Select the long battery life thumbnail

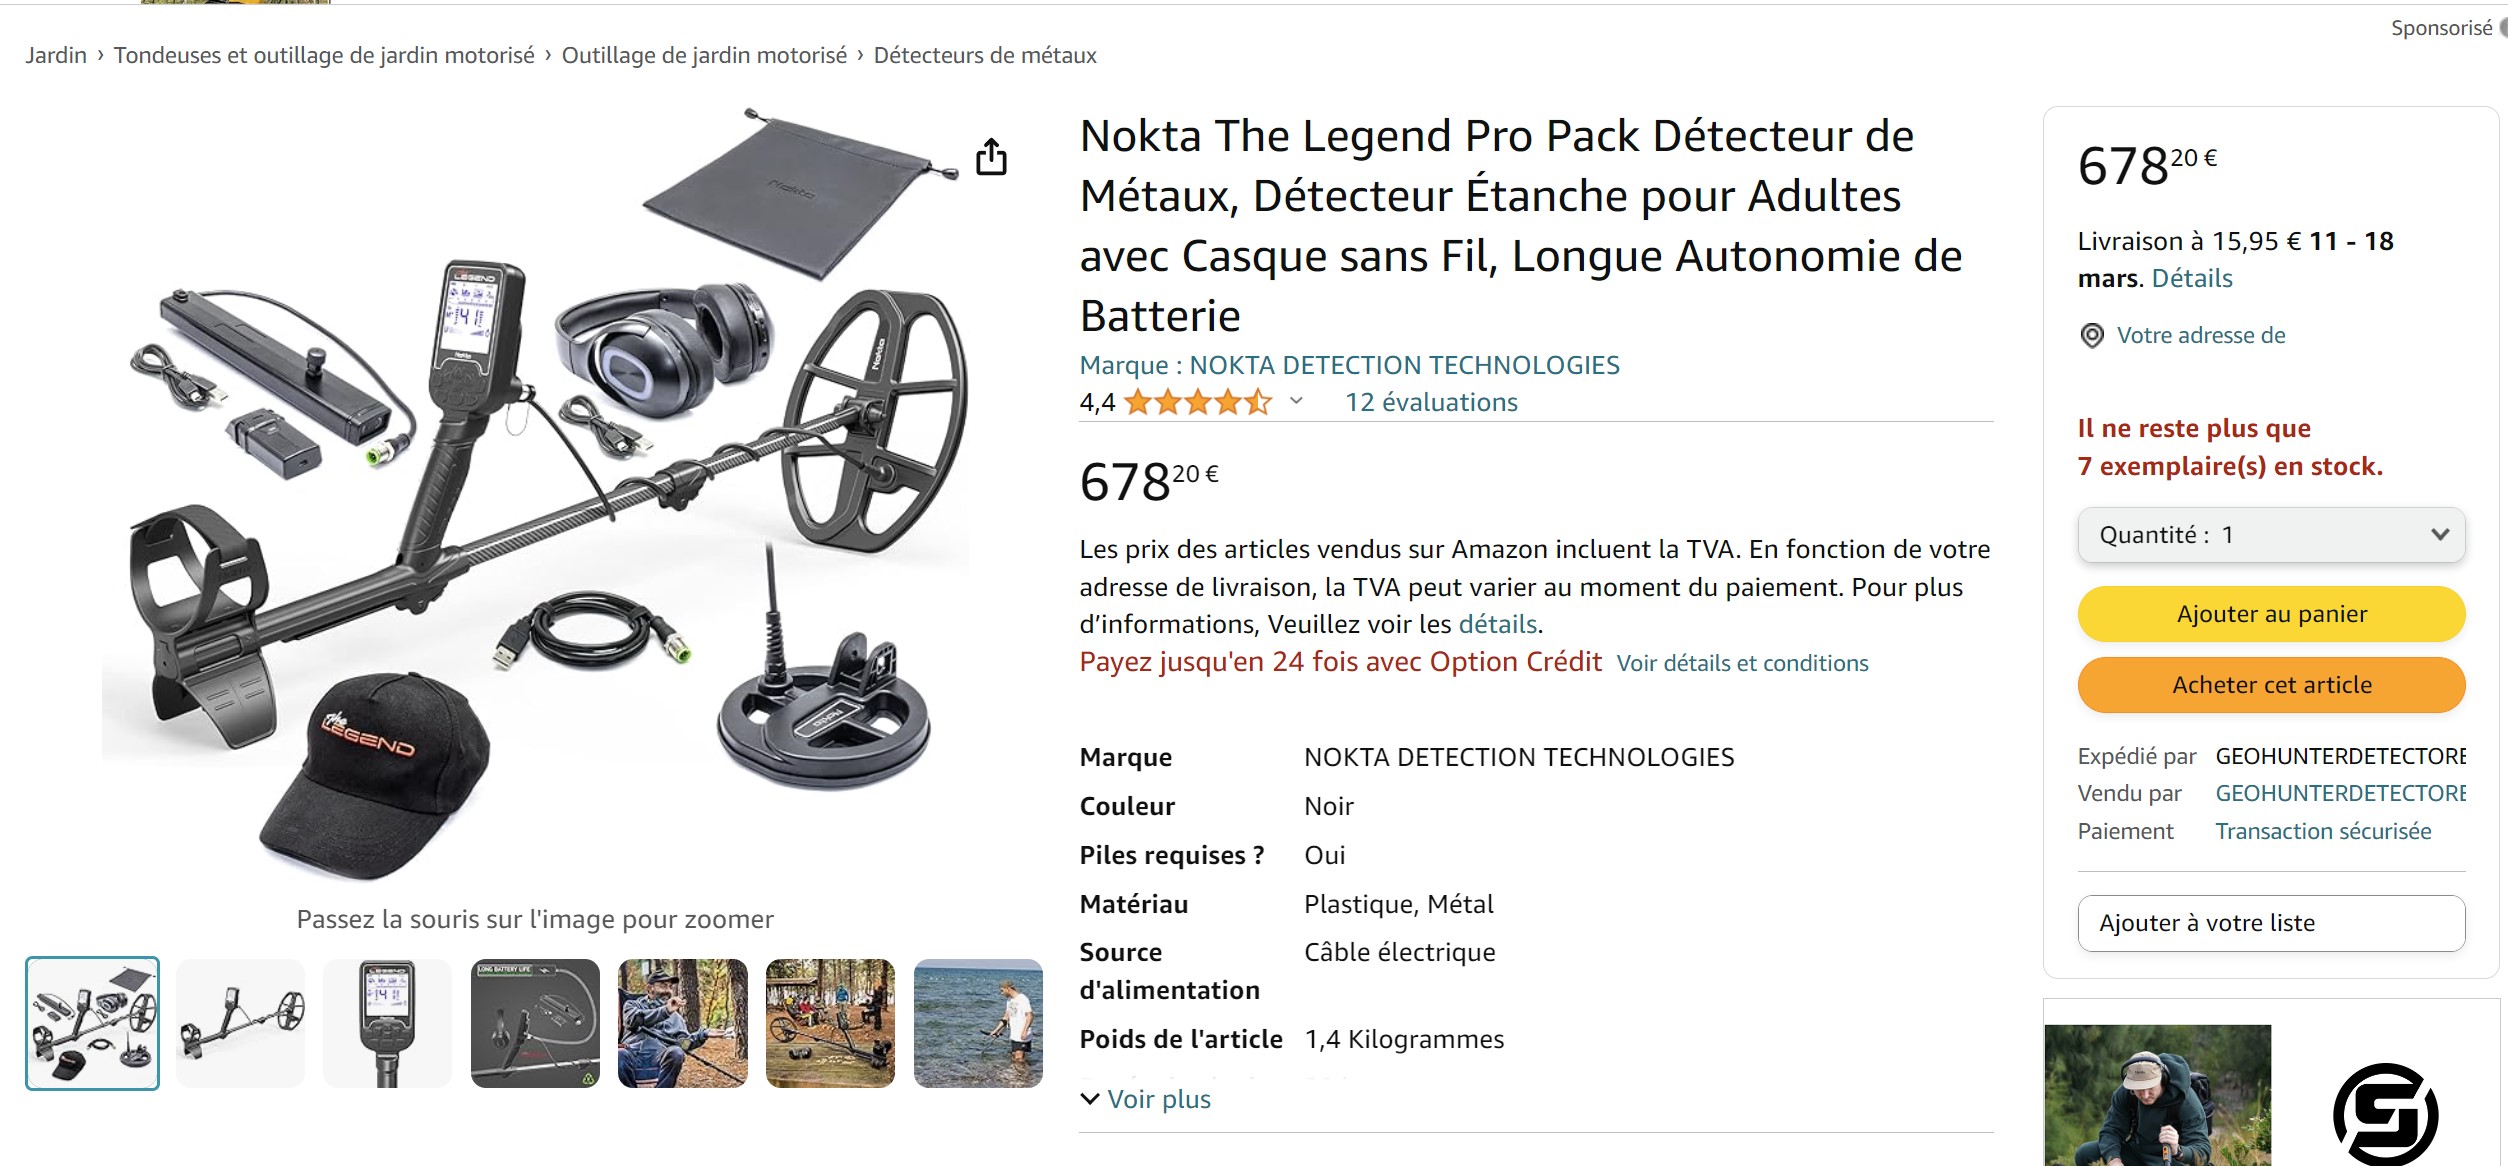535,1023
